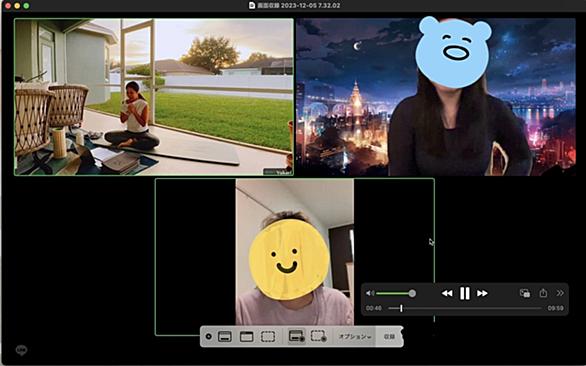Viewport: 586px width, 366px height.
Task: Select capture selected window mode
Action: (x=246, y=336)
